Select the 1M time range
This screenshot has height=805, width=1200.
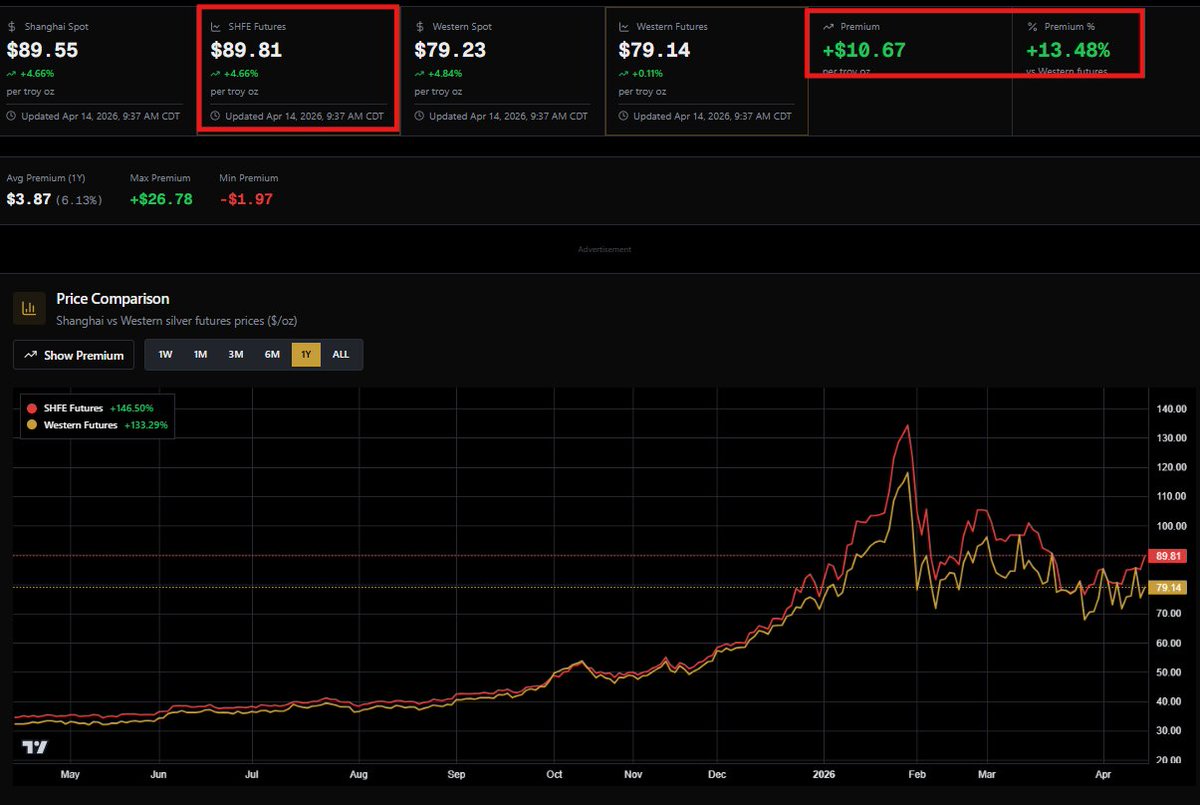[x=200, y=355]
